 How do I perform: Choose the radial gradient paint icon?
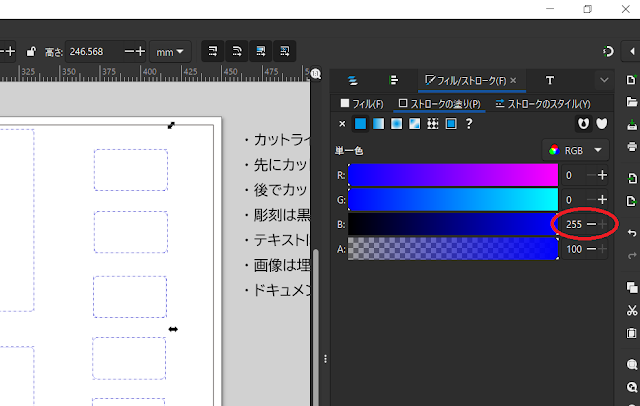396,124
